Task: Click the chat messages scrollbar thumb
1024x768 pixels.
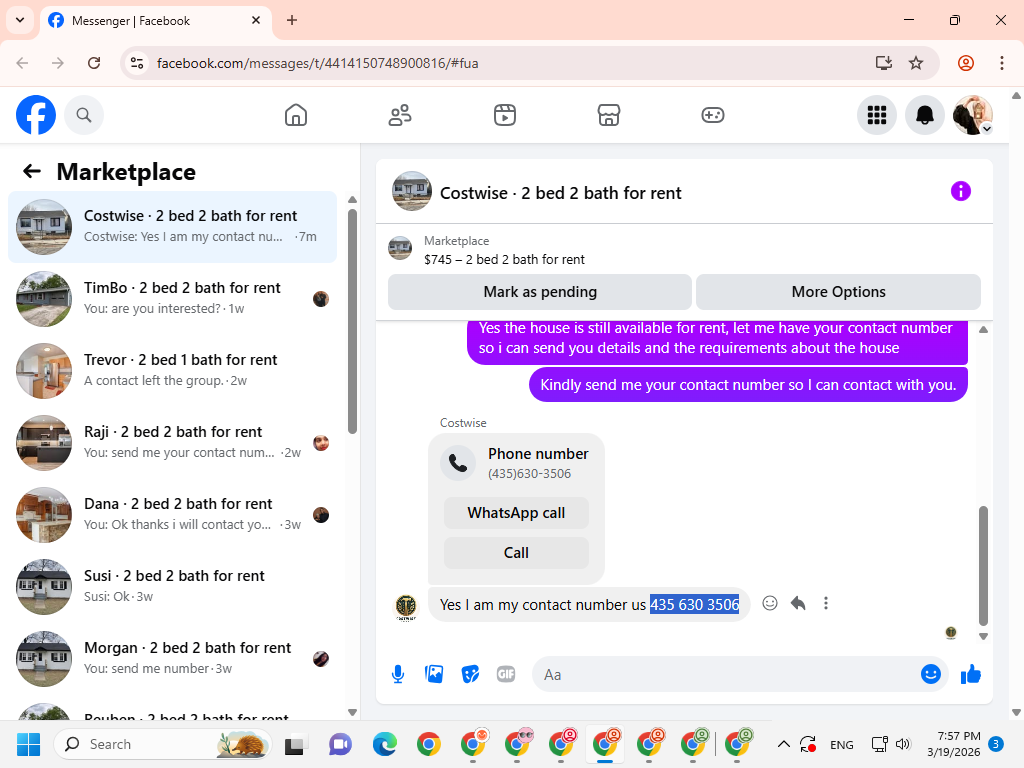Action: [983, 566]
